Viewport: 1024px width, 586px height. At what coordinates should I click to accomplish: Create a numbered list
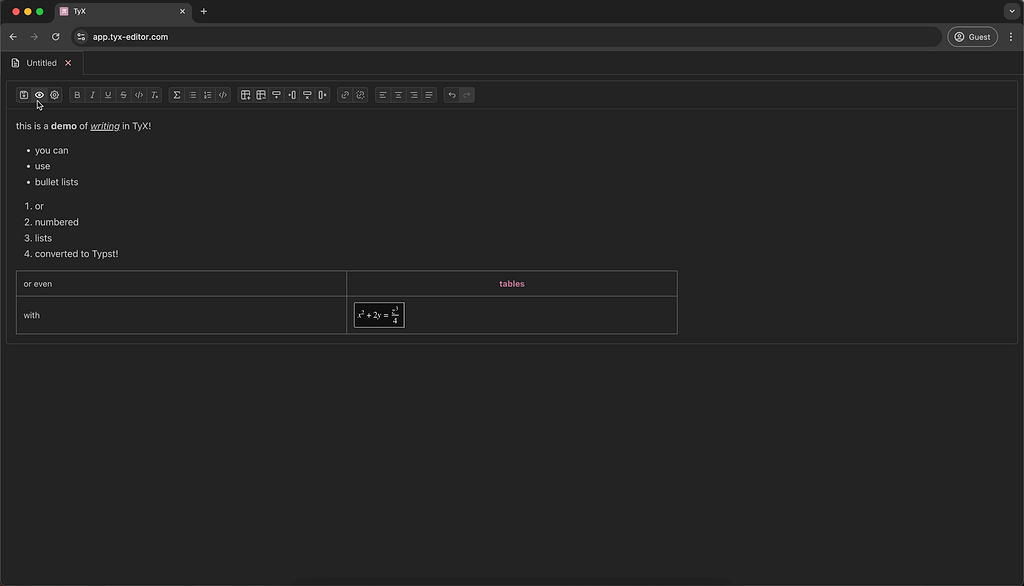click(x=208, y=95)
